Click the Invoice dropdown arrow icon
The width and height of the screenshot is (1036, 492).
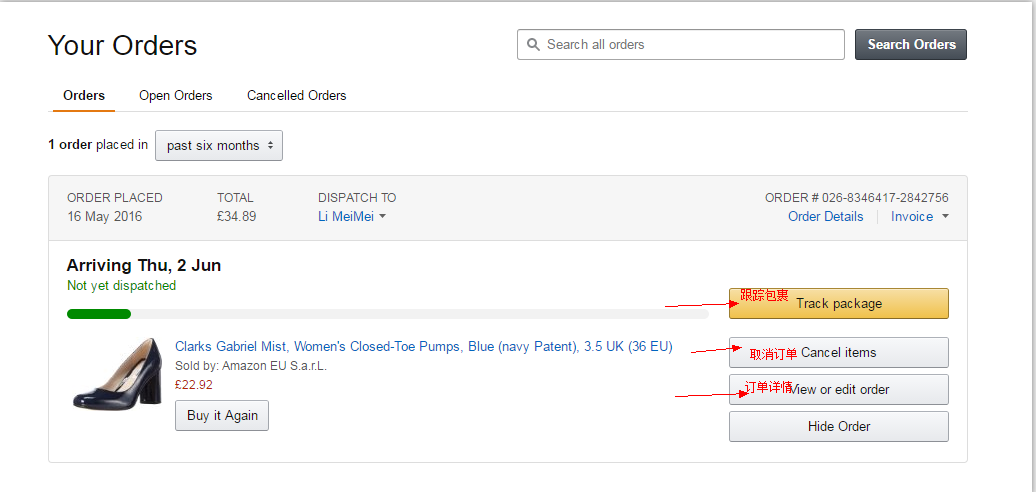click(945, 217)
